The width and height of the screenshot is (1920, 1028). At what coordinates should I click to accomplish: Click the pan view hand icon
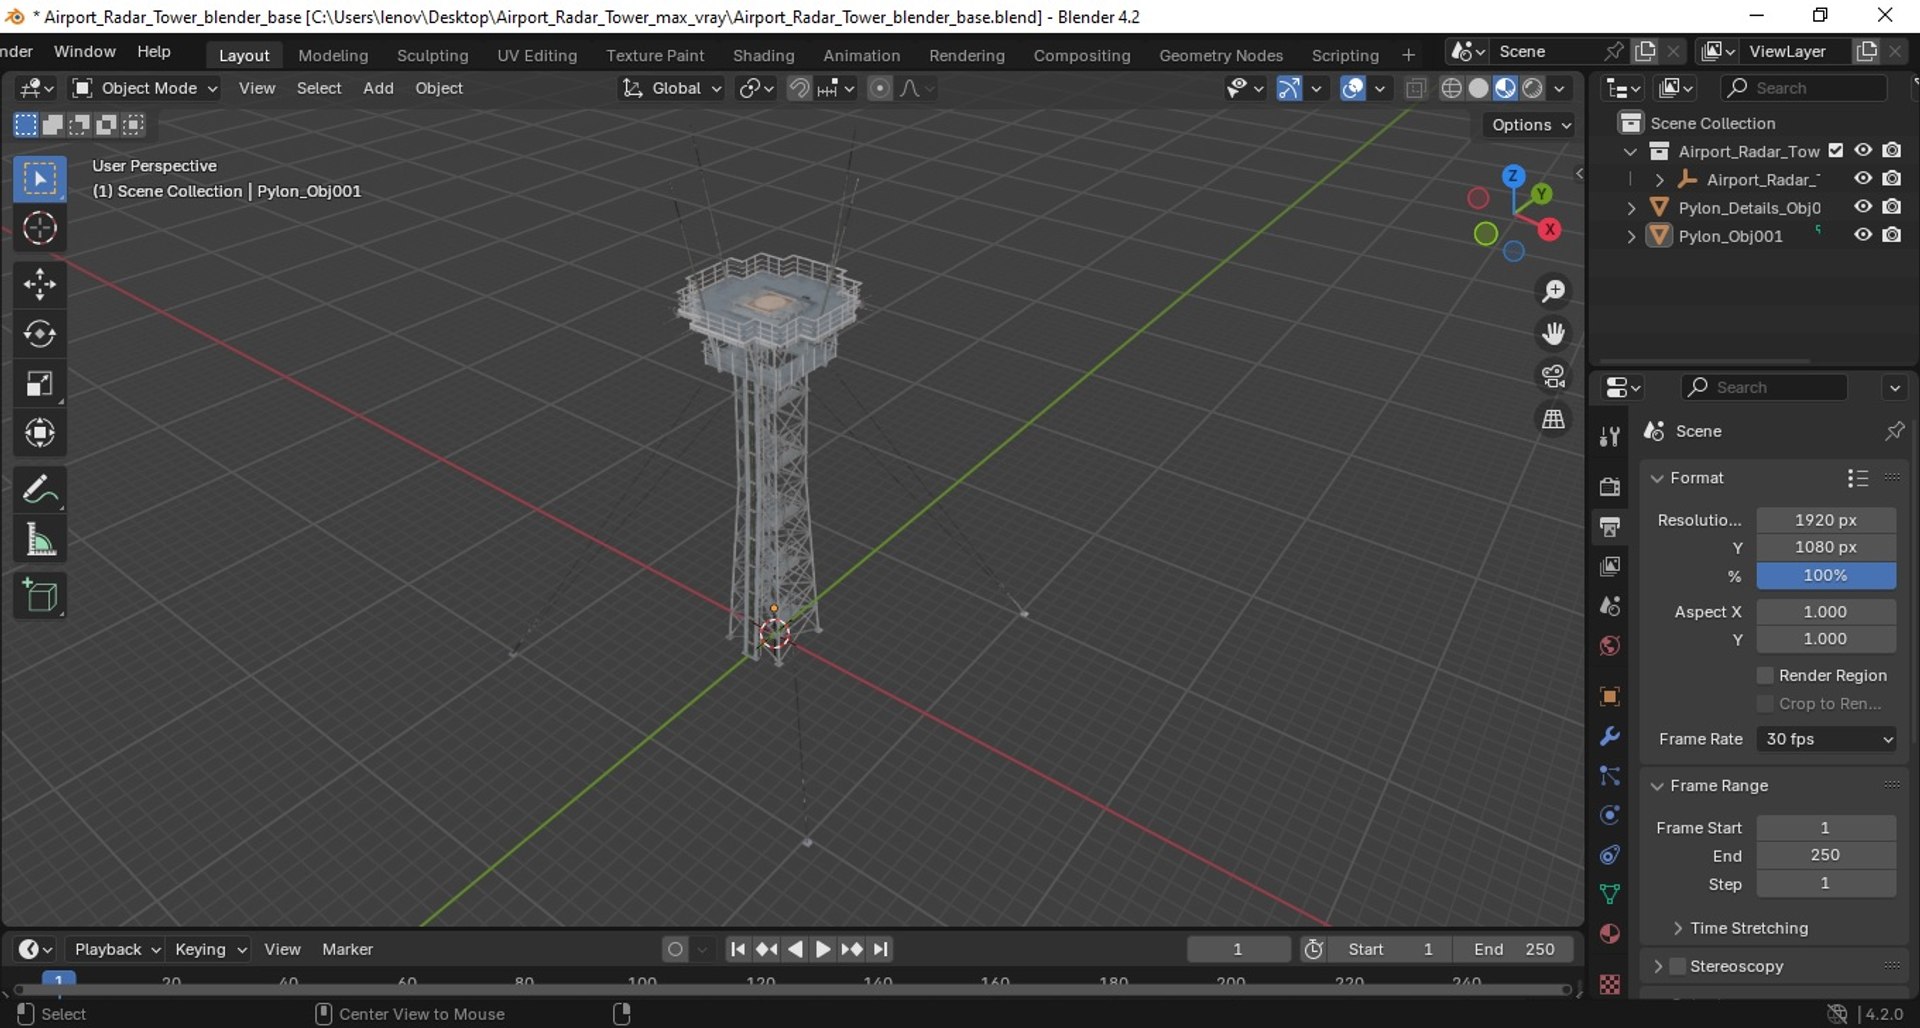pyautogui.click(x=1553, y=333)
